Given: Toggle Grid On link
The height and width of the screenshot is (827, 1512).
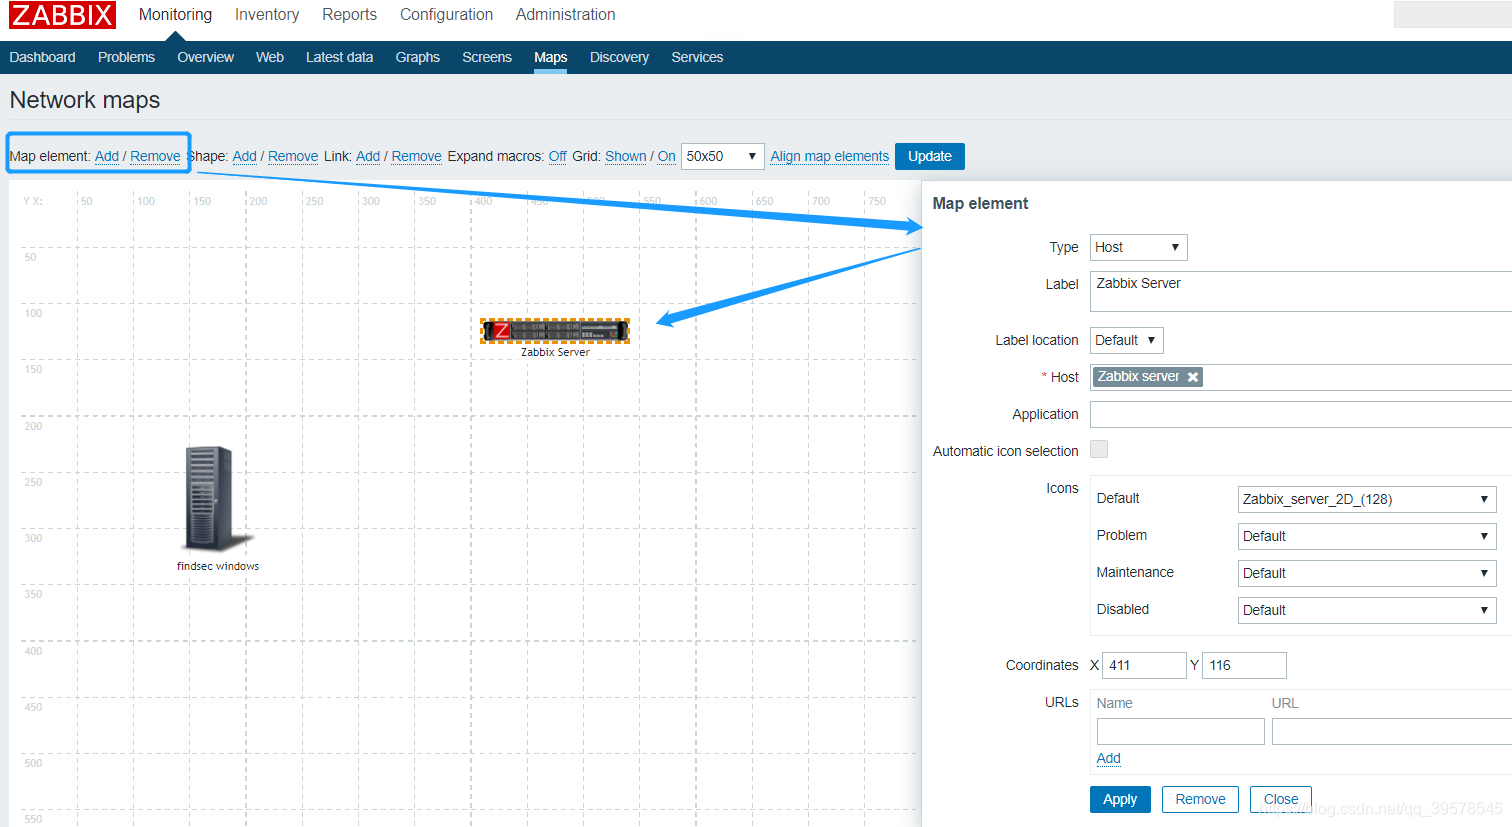Looking at the screenshot, I should click(667, 156).
